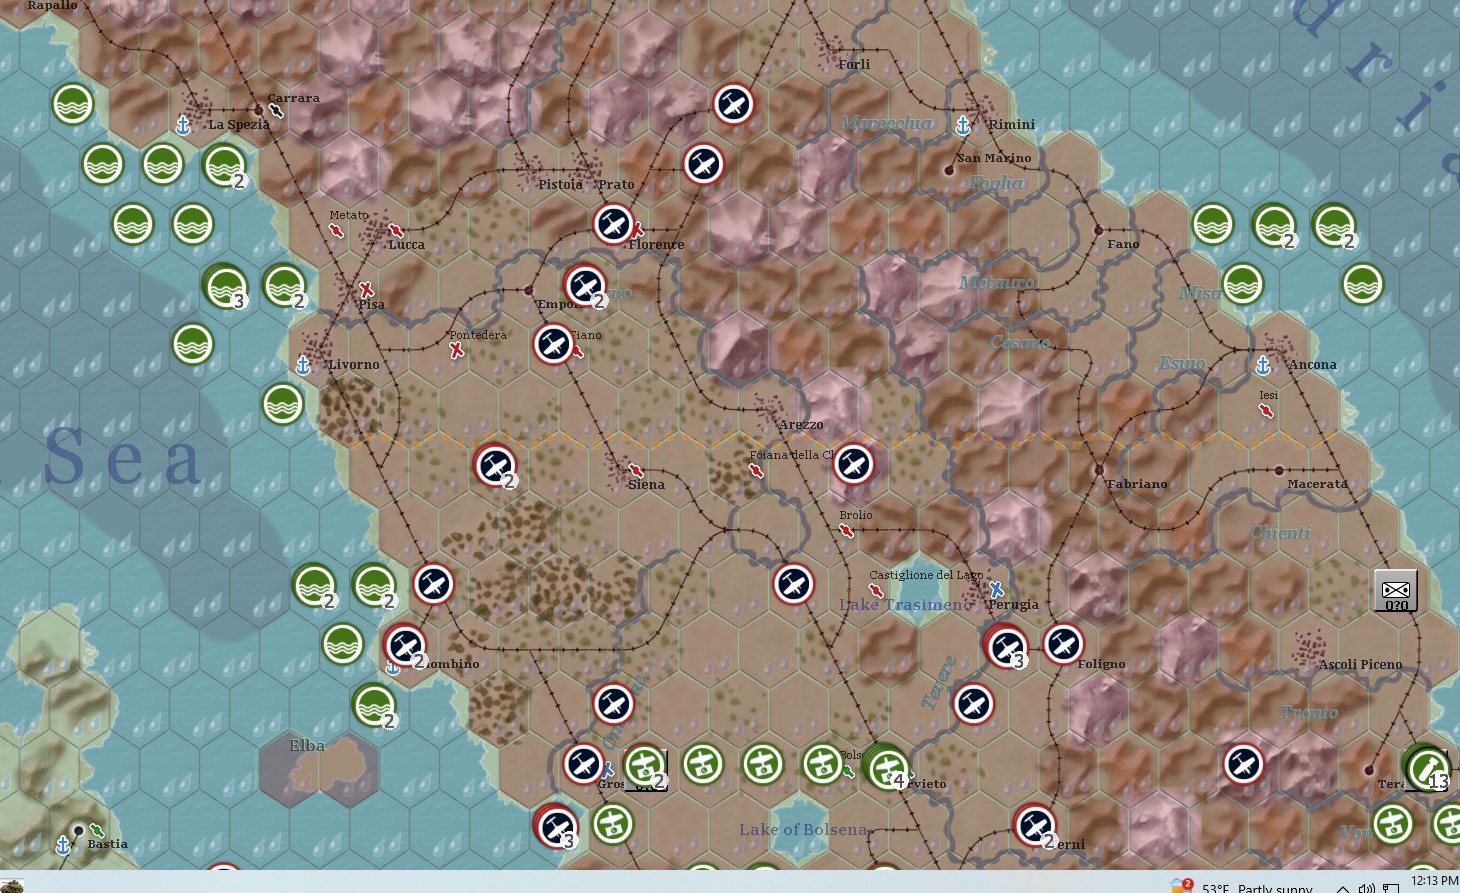Open the weather widget showing 53°F Partly sunny
The image size is (1460, 893).
coord(1253,885)
